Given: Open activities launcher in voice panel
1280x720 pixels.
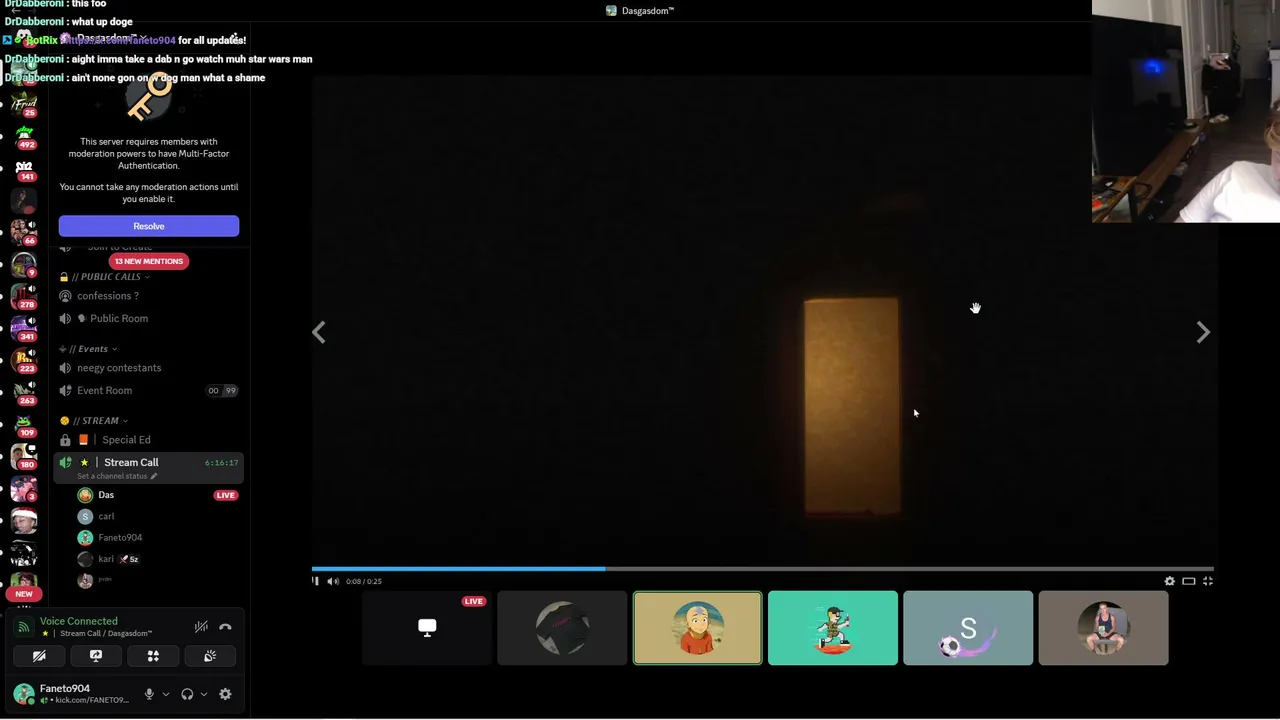Looking at the screenshot, I should click(153, 656).
